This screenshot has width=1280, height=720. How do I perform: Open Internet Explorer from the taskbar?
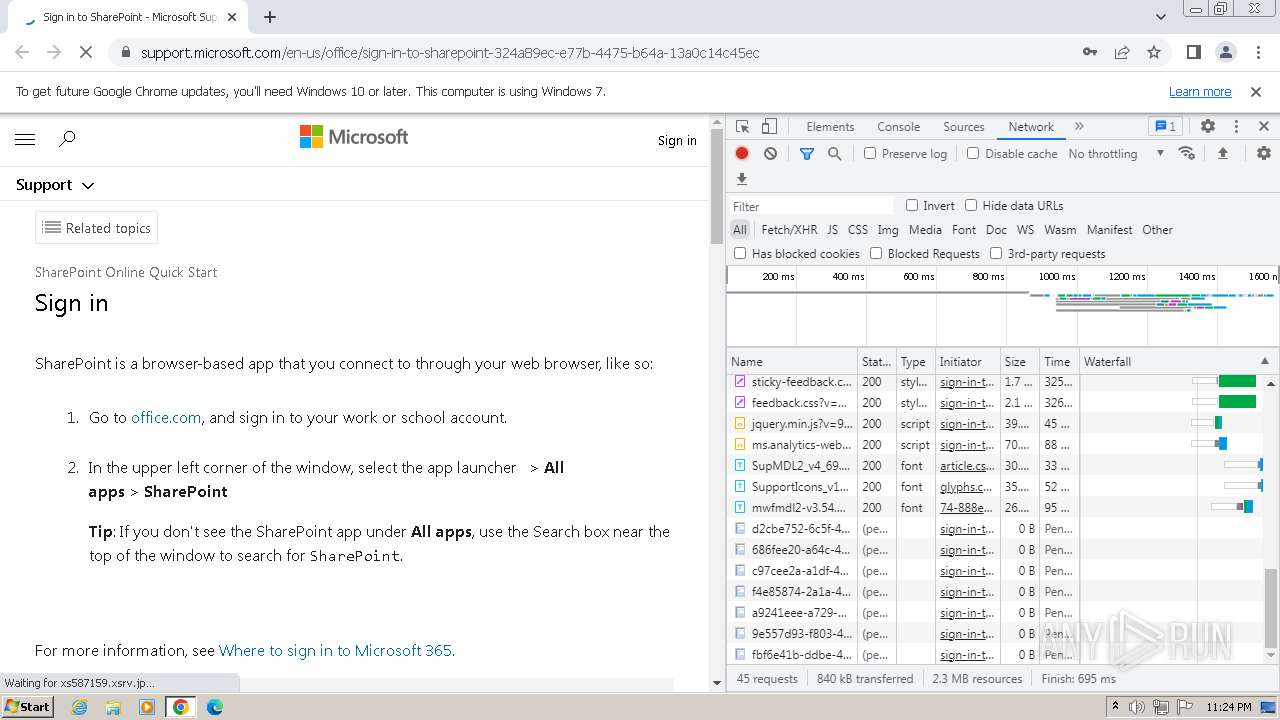pos(79,707)
